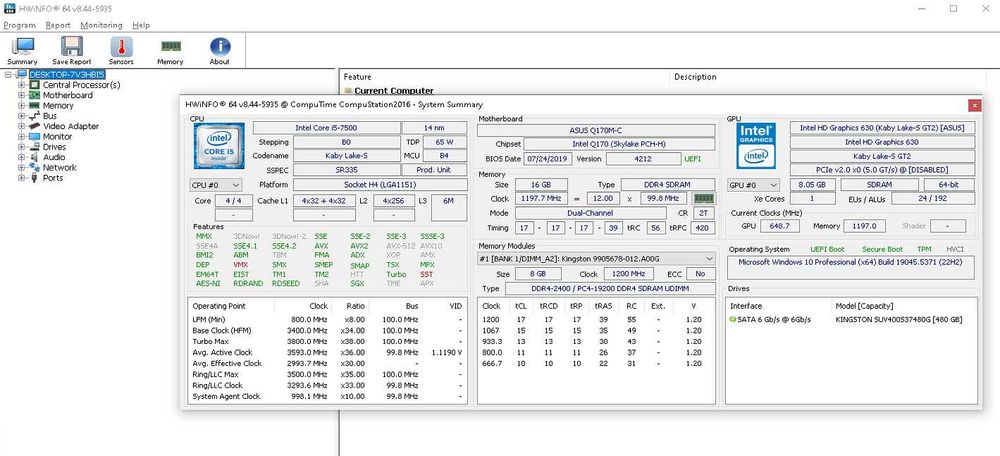Click the green SATA drive status icon

point(733,320)
